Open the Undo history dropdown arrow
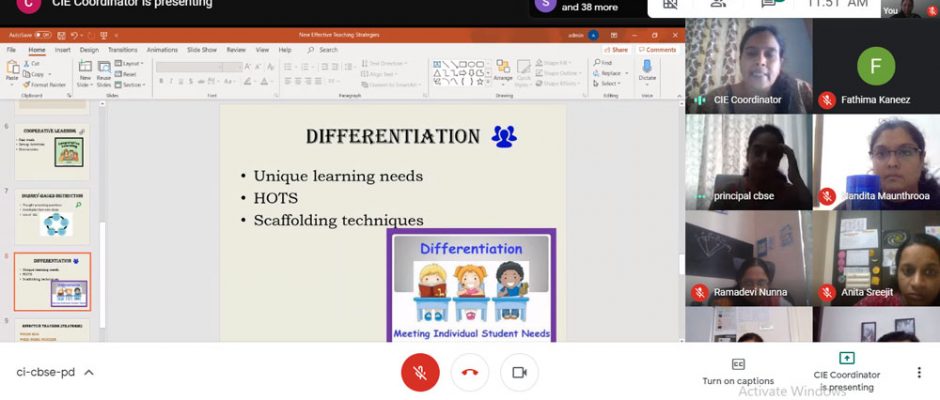 click(82, 35)
